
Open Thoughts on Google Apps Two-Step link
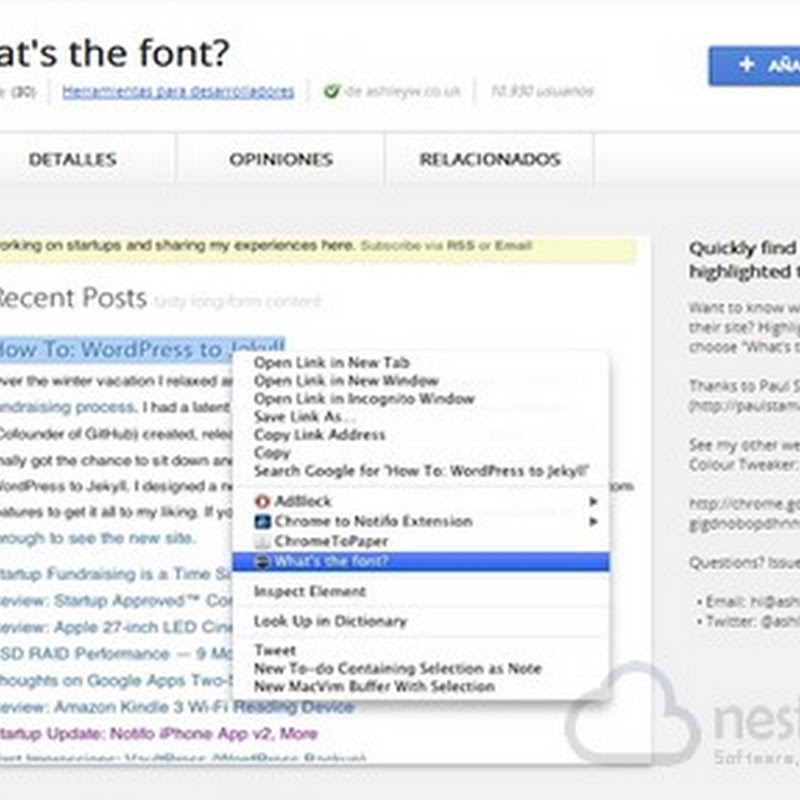click(x=116, y=680)
